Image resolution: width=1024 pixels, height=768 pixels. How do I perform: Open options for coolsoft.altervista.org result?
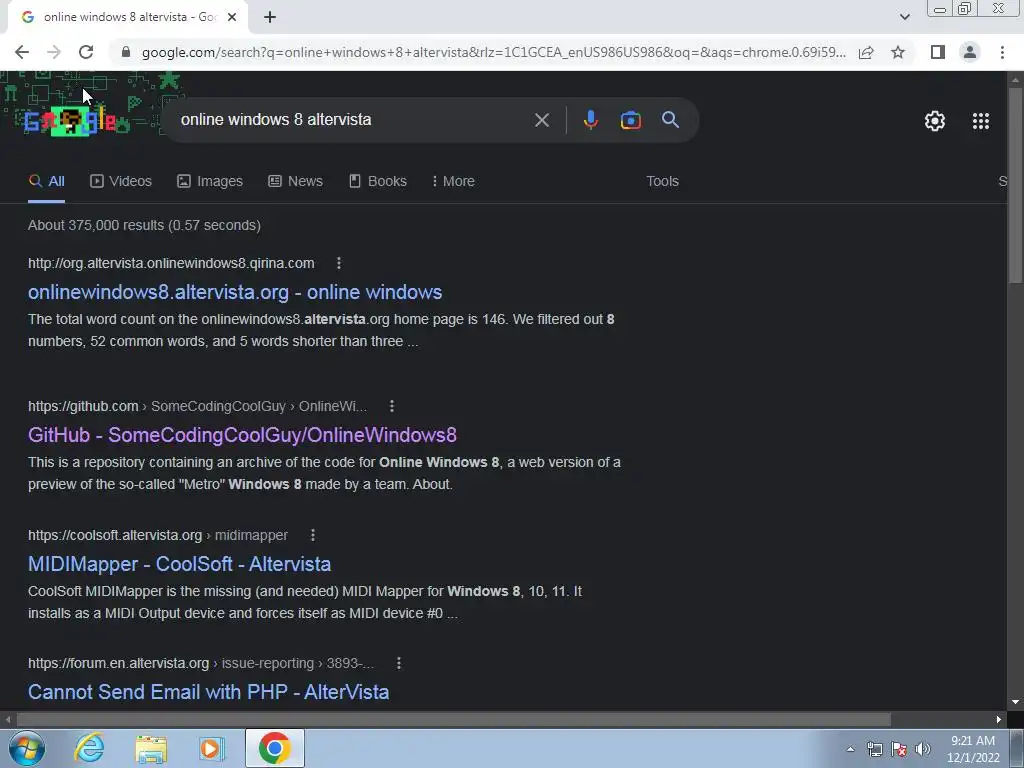point(313,535)
